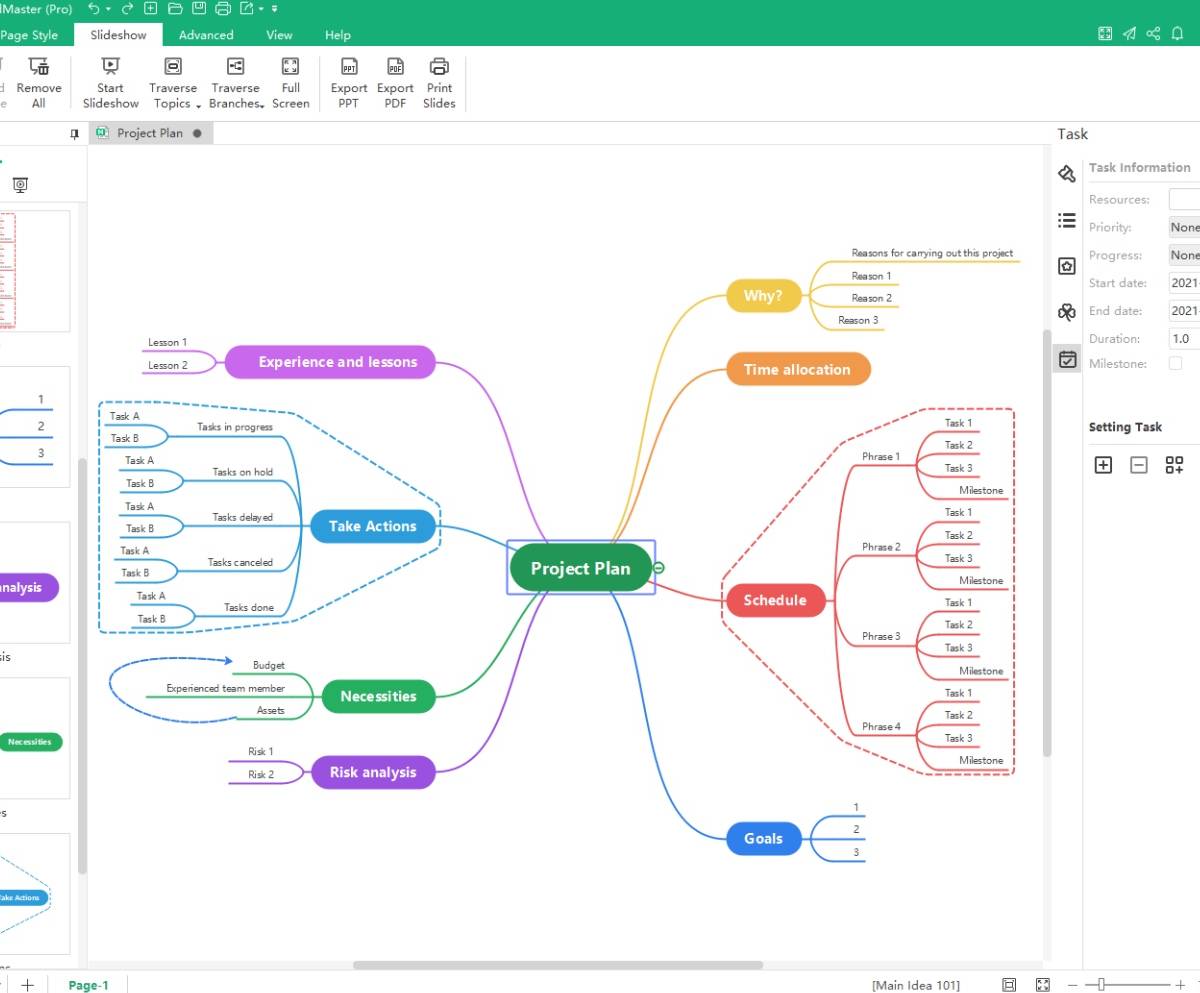
Task: Click Remove All slides icon
Action: coord(39,67)
